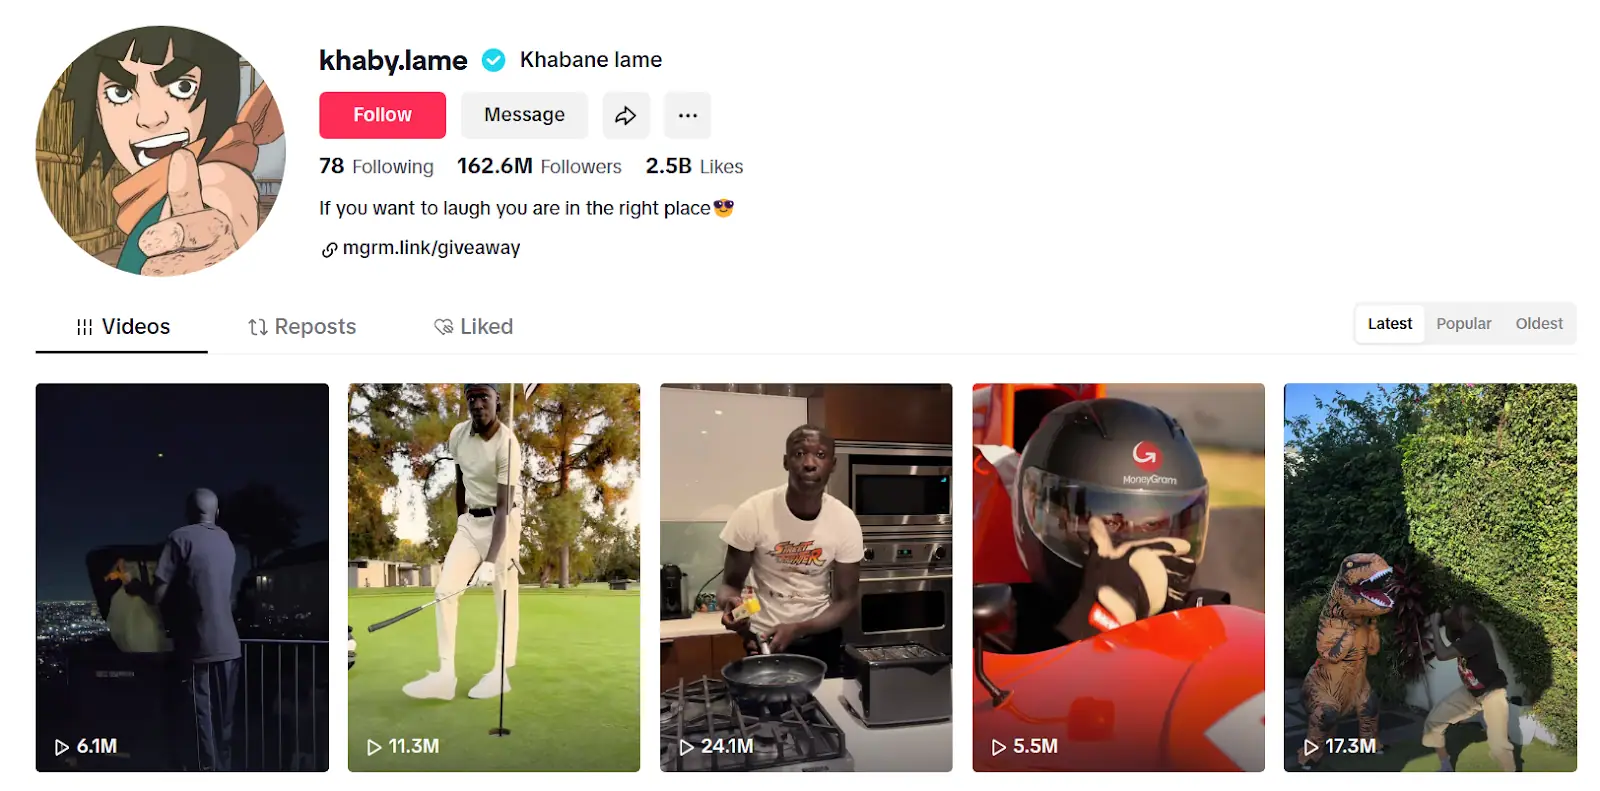Click the link chain icon in bio
Screen dimensions: 1600x791
click(329, 250)
